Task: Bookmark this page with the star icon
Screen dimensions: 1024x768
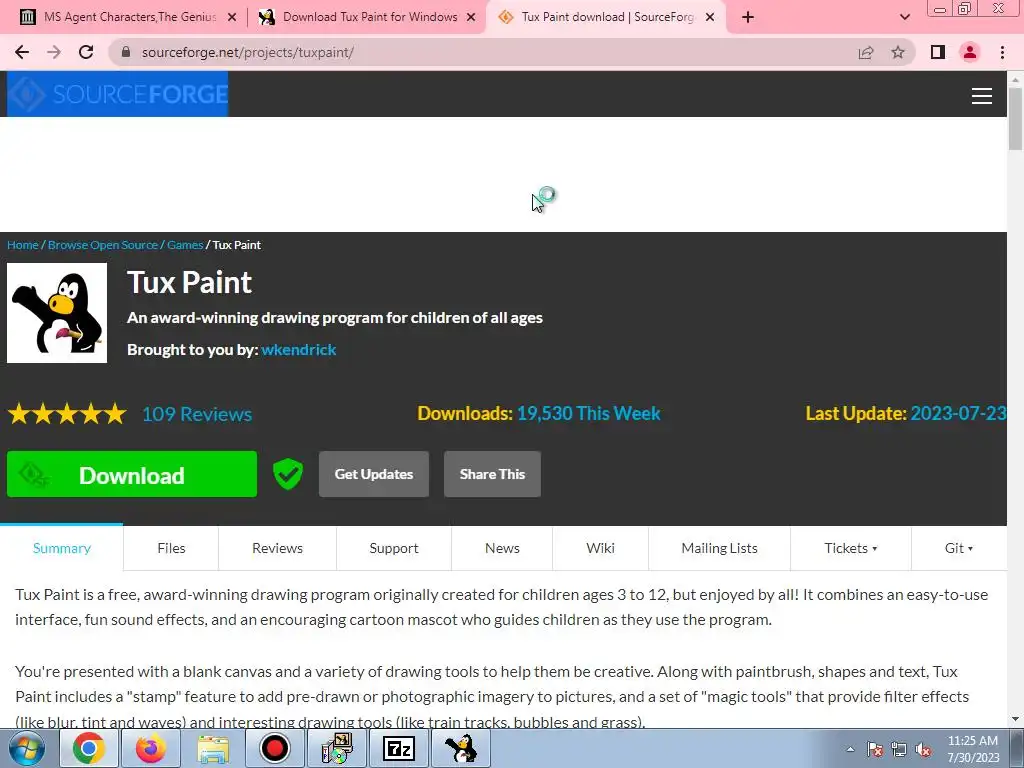Action: click(898, 52)
